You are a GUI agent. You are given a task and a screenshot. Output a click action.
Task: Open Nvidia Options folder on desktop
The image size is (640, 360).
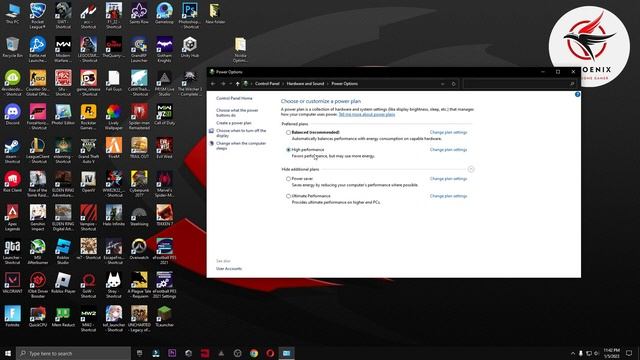240,50
